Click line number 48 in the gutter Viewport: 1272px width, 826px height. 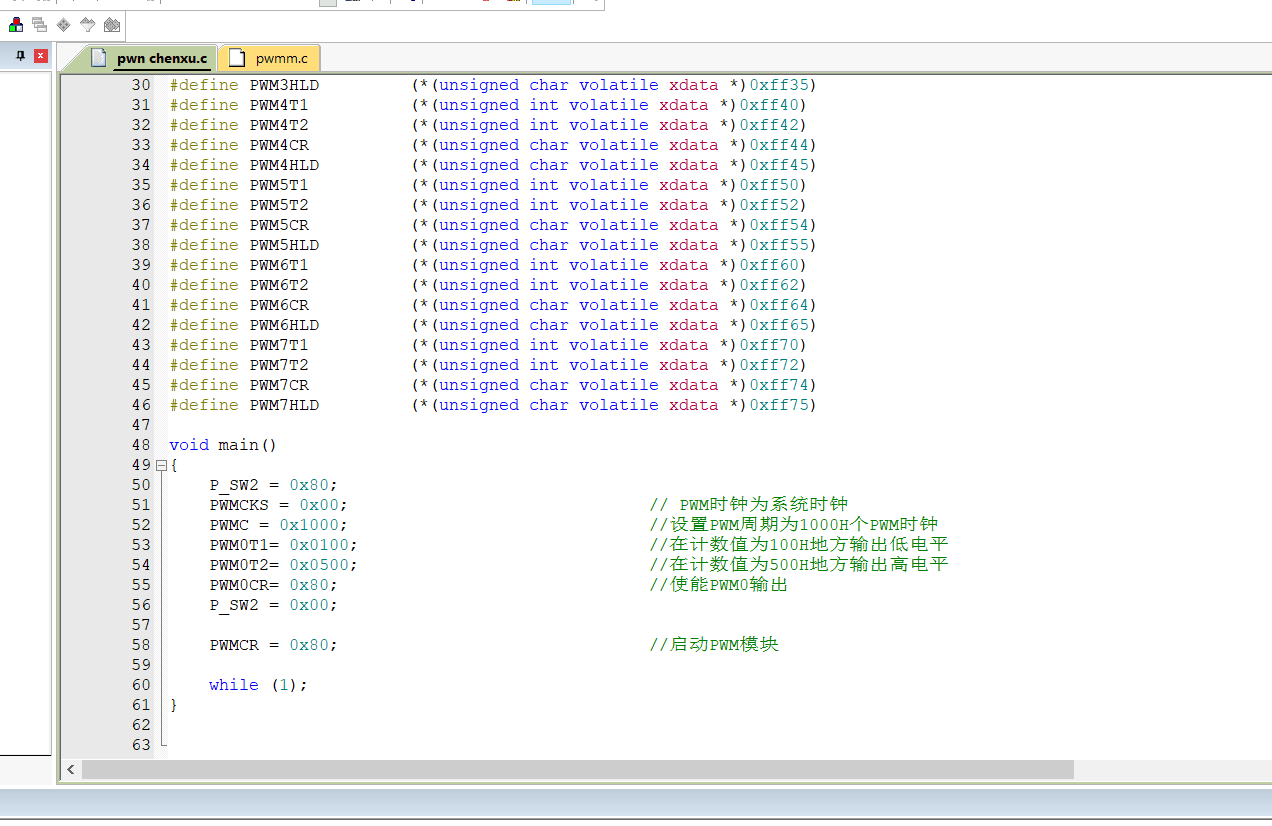point(140,445)
